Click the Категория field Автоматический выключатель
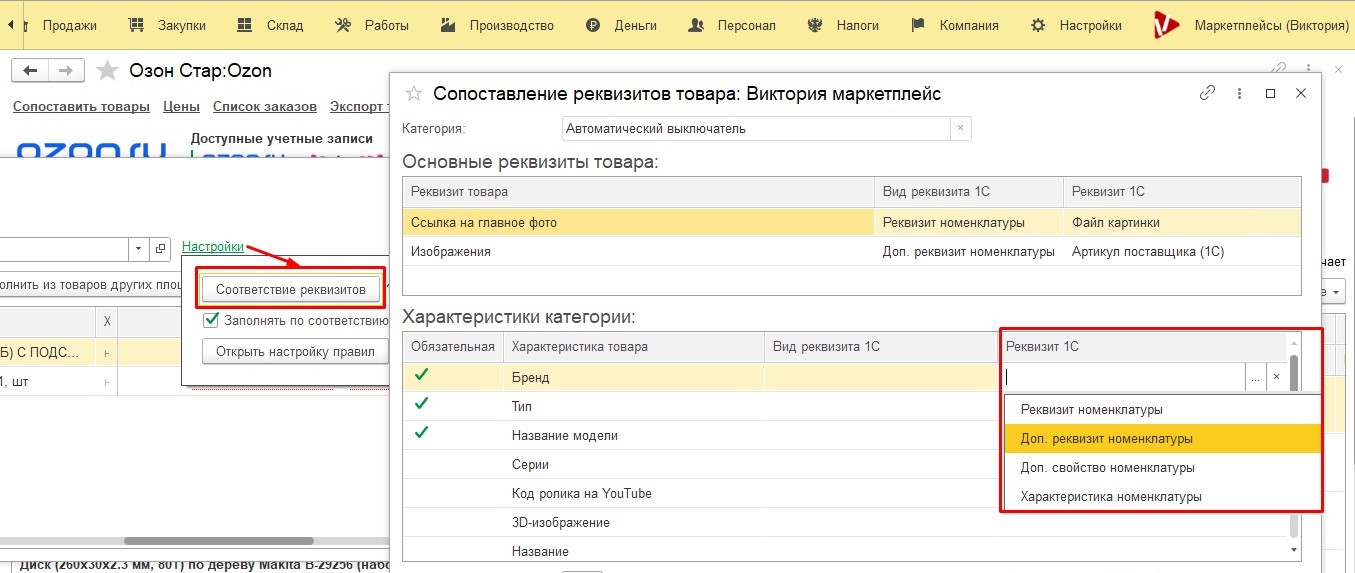This screenshot has width=1355, height=573. point(755,128)
